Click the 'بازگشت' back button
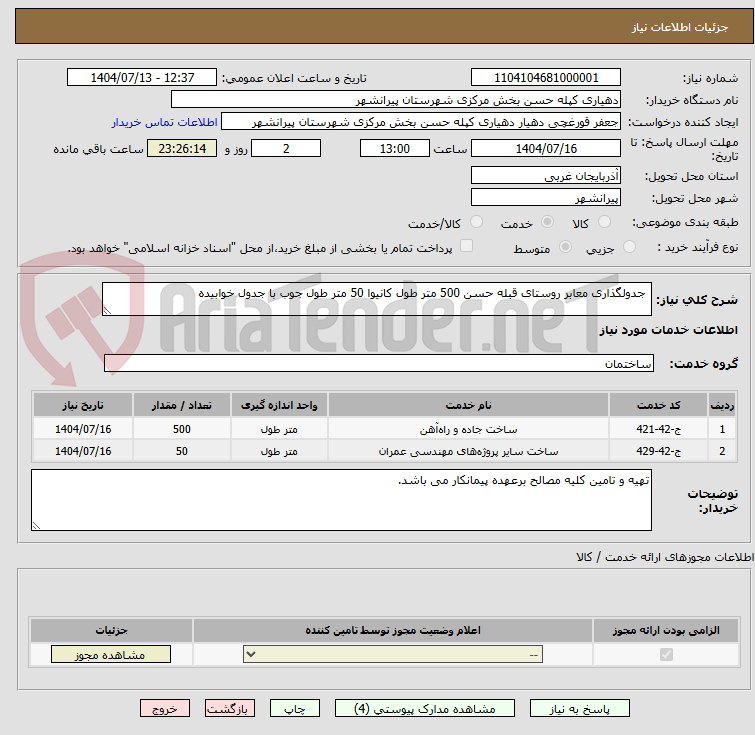Screen dimensions: 755x735 pyautogui.click(x=231, y=708)
